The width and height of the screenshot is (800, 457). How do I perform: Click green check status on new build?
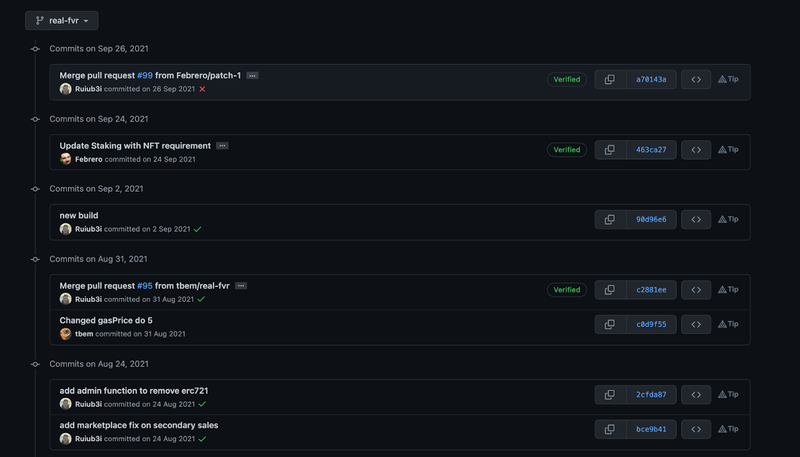[x=198, y=229]
